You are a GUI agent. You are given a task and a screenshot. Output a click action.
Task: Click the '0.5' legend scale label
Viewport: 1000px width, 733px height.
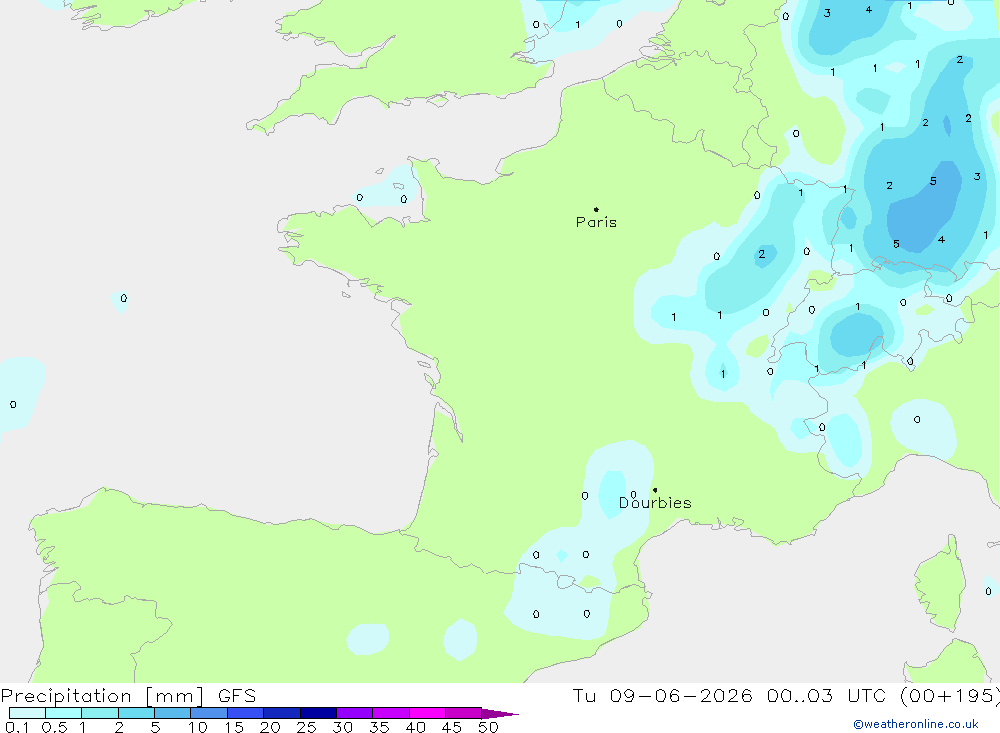(54, 727)
